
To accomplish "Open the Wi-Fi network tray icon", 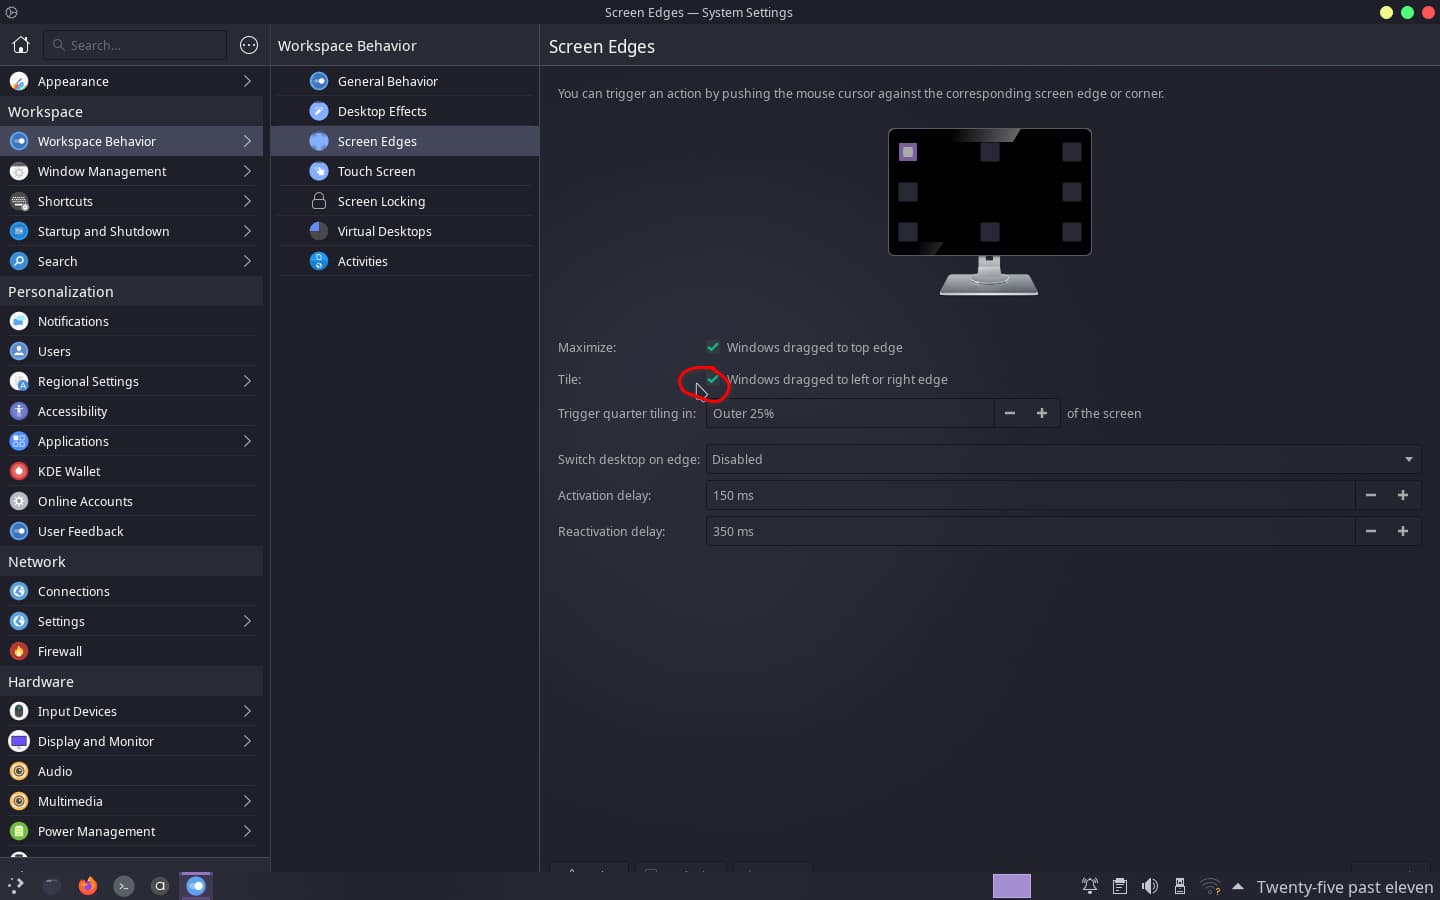I will pos(1210,886).
